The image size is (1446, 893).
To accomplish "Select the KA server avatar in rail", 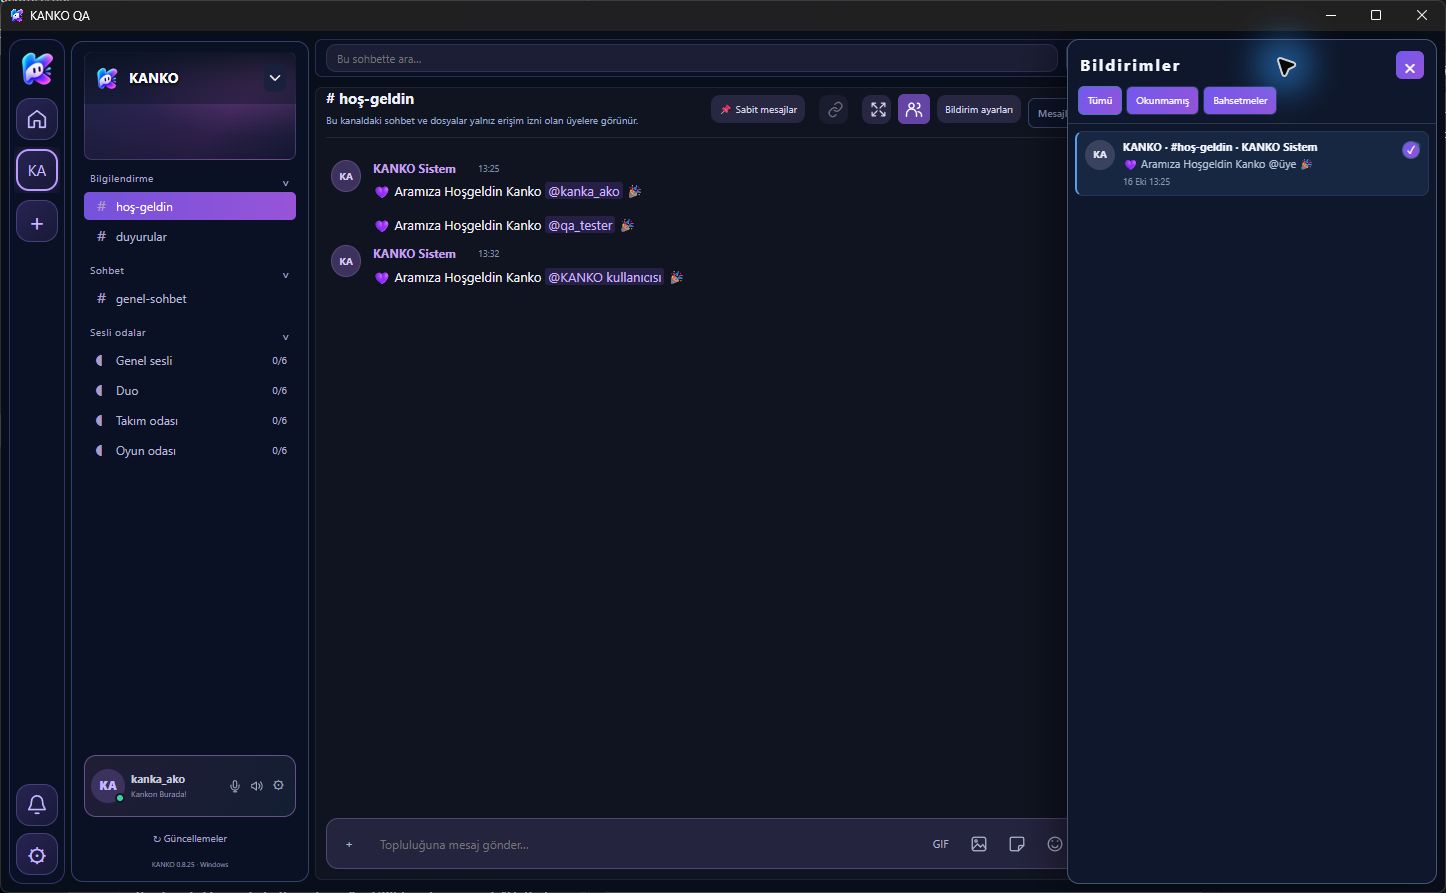I will pos(37,170).
